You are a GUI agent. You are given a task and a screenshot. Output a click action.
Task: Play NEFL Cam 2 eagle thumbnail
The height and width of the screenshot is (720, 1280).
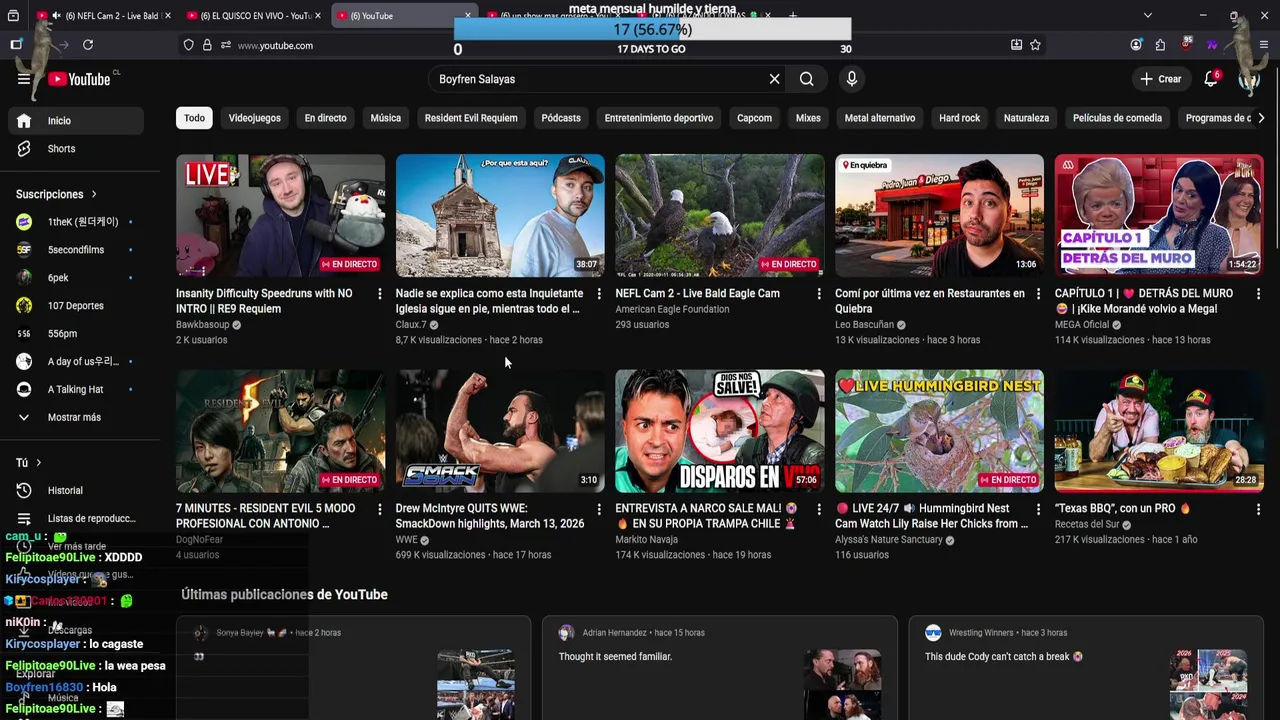point(720,216)
